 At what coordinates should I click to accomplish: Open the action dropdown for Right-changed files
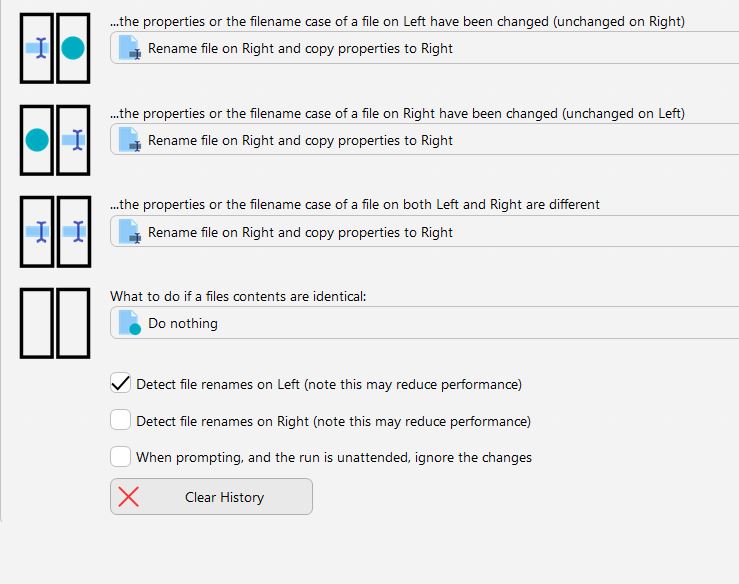pos(425,140)
